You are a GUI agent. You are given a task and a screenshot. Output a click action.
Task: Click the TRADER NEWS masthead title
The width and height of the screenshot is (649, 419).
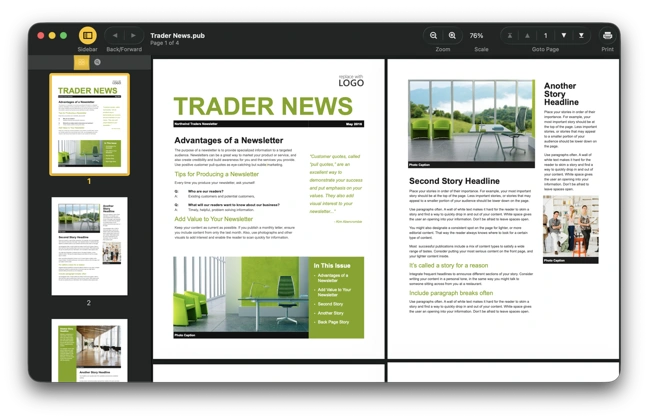pyautogui.click(x=263, y=106)
